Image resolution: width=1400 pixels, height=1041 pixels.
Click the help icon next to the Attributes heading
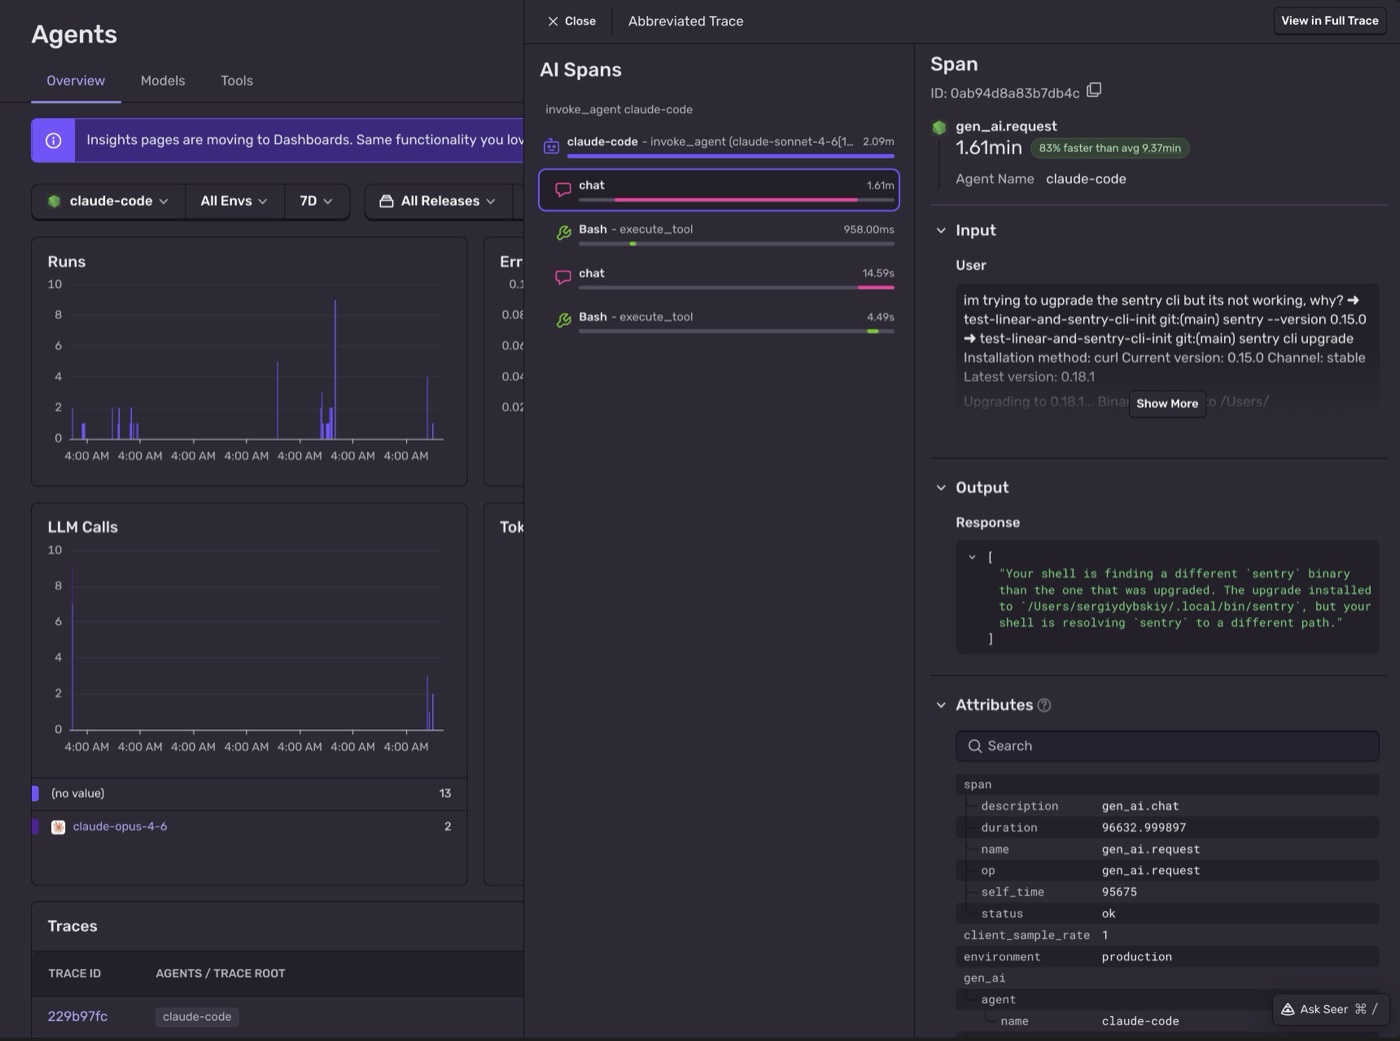pos(1044,705)
